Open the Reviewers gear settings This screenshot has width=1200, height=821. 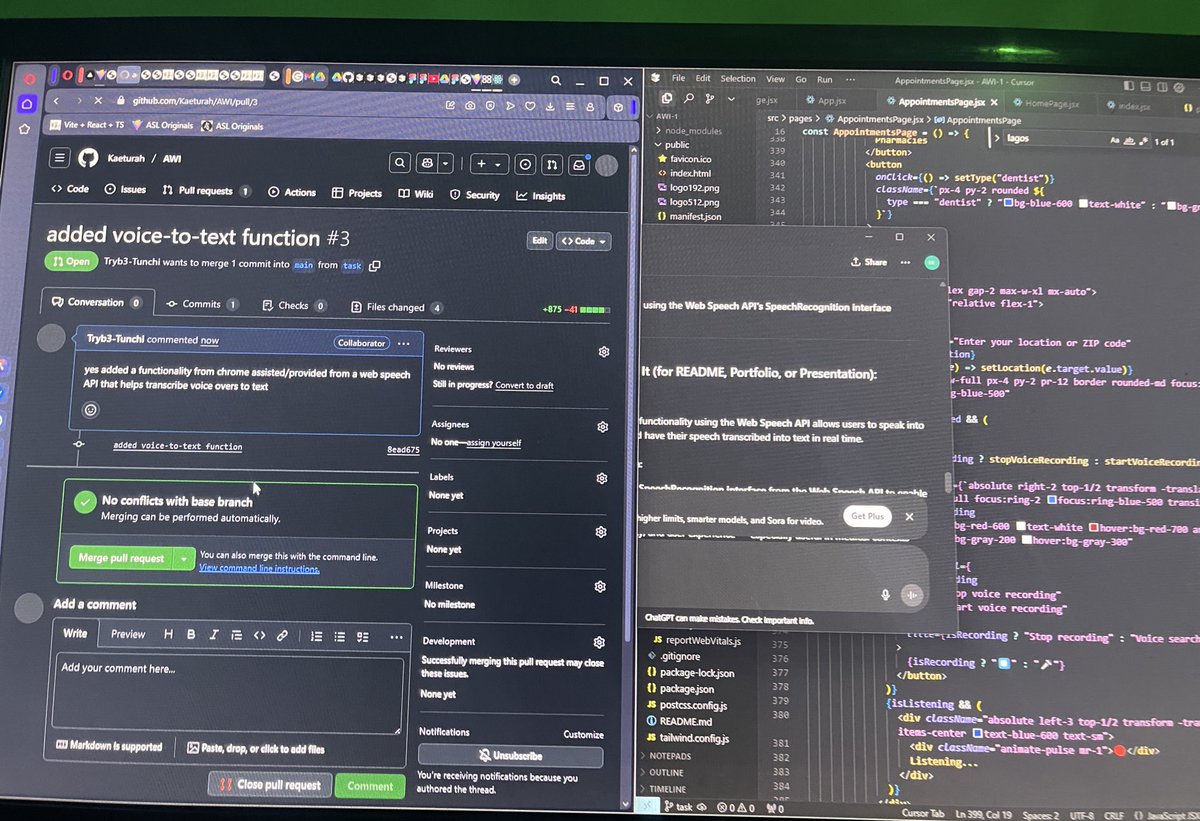604,352
